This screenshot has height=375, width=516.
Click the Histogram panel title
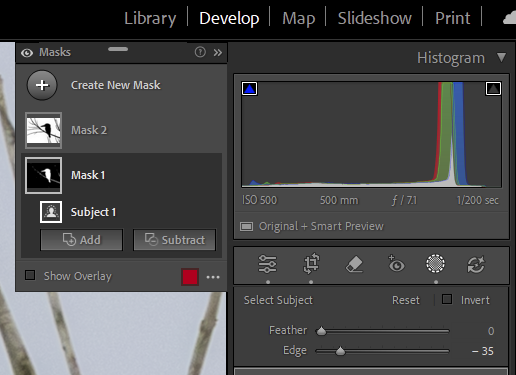click(451, 58)
